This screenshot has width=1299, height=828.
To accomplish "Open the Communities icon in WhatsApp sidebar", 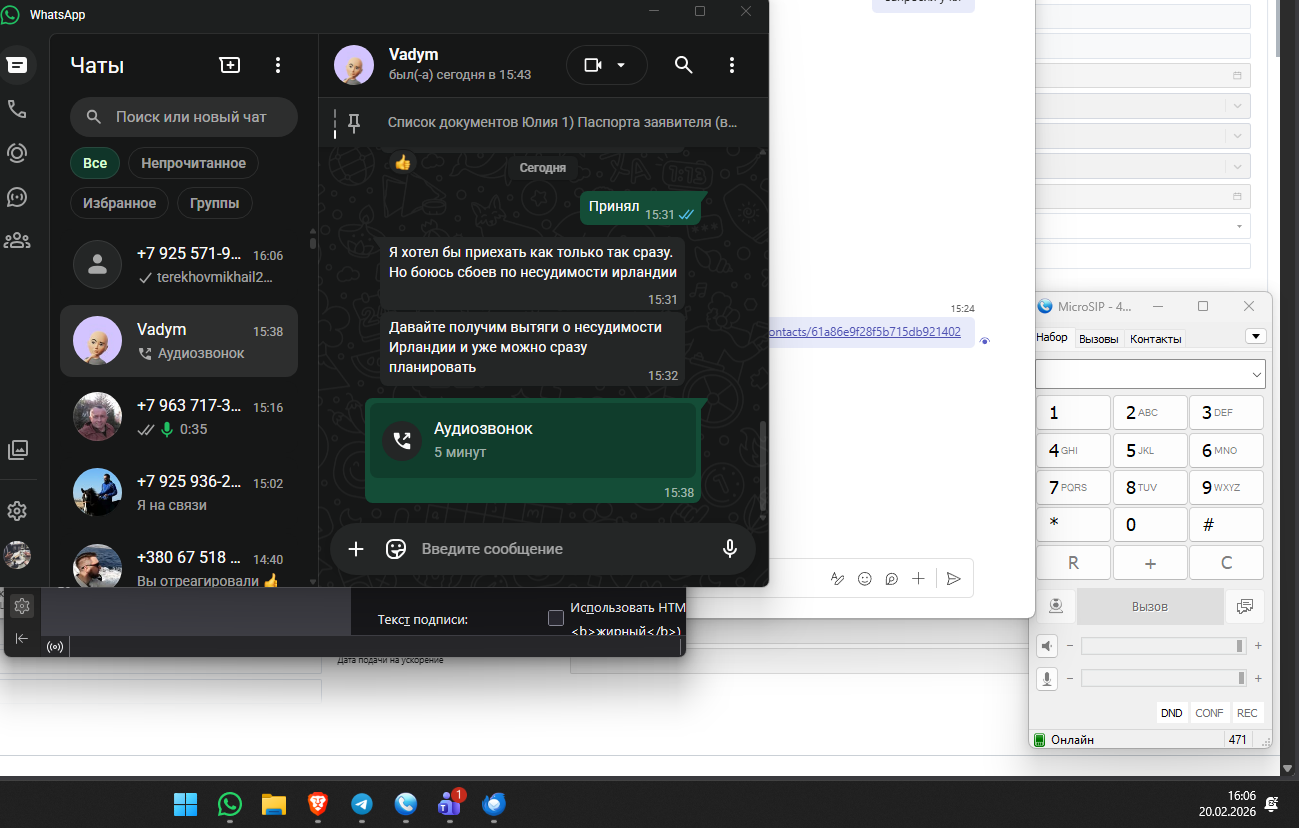I will [17, 240].
